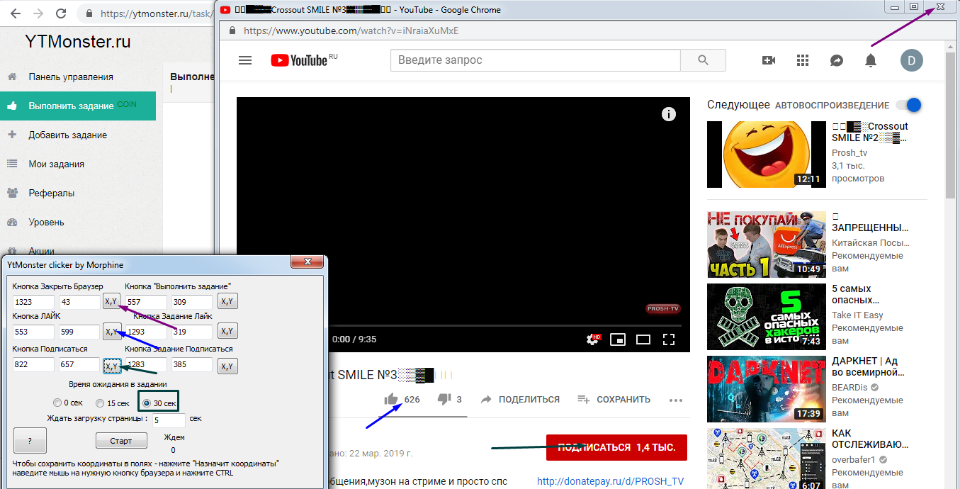Click X,Y button for Задание Лайк
This screenshot has height=489, width=960.
click(227, 331)
